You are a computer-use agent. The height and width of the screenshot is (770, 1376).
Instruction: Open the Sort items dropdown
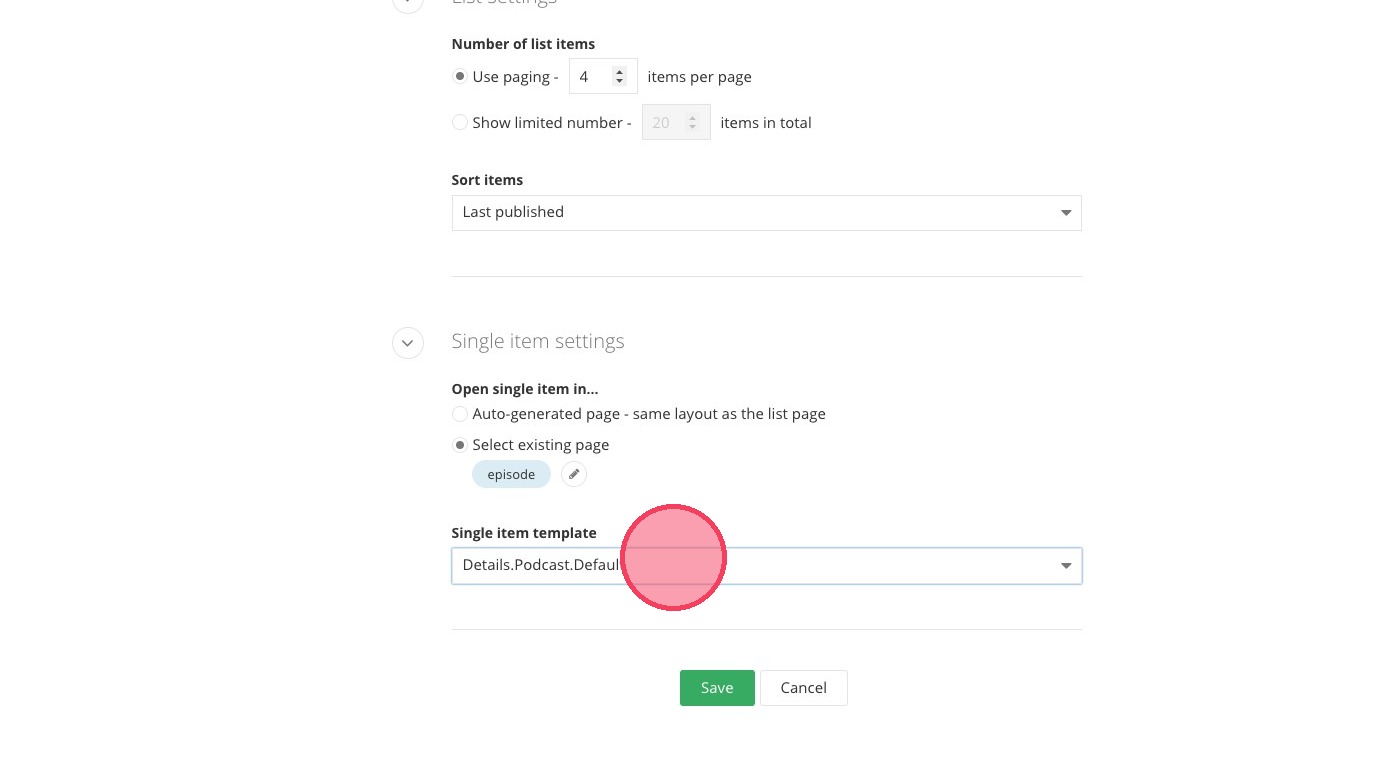pyautogui.click(x=766, y=213)
